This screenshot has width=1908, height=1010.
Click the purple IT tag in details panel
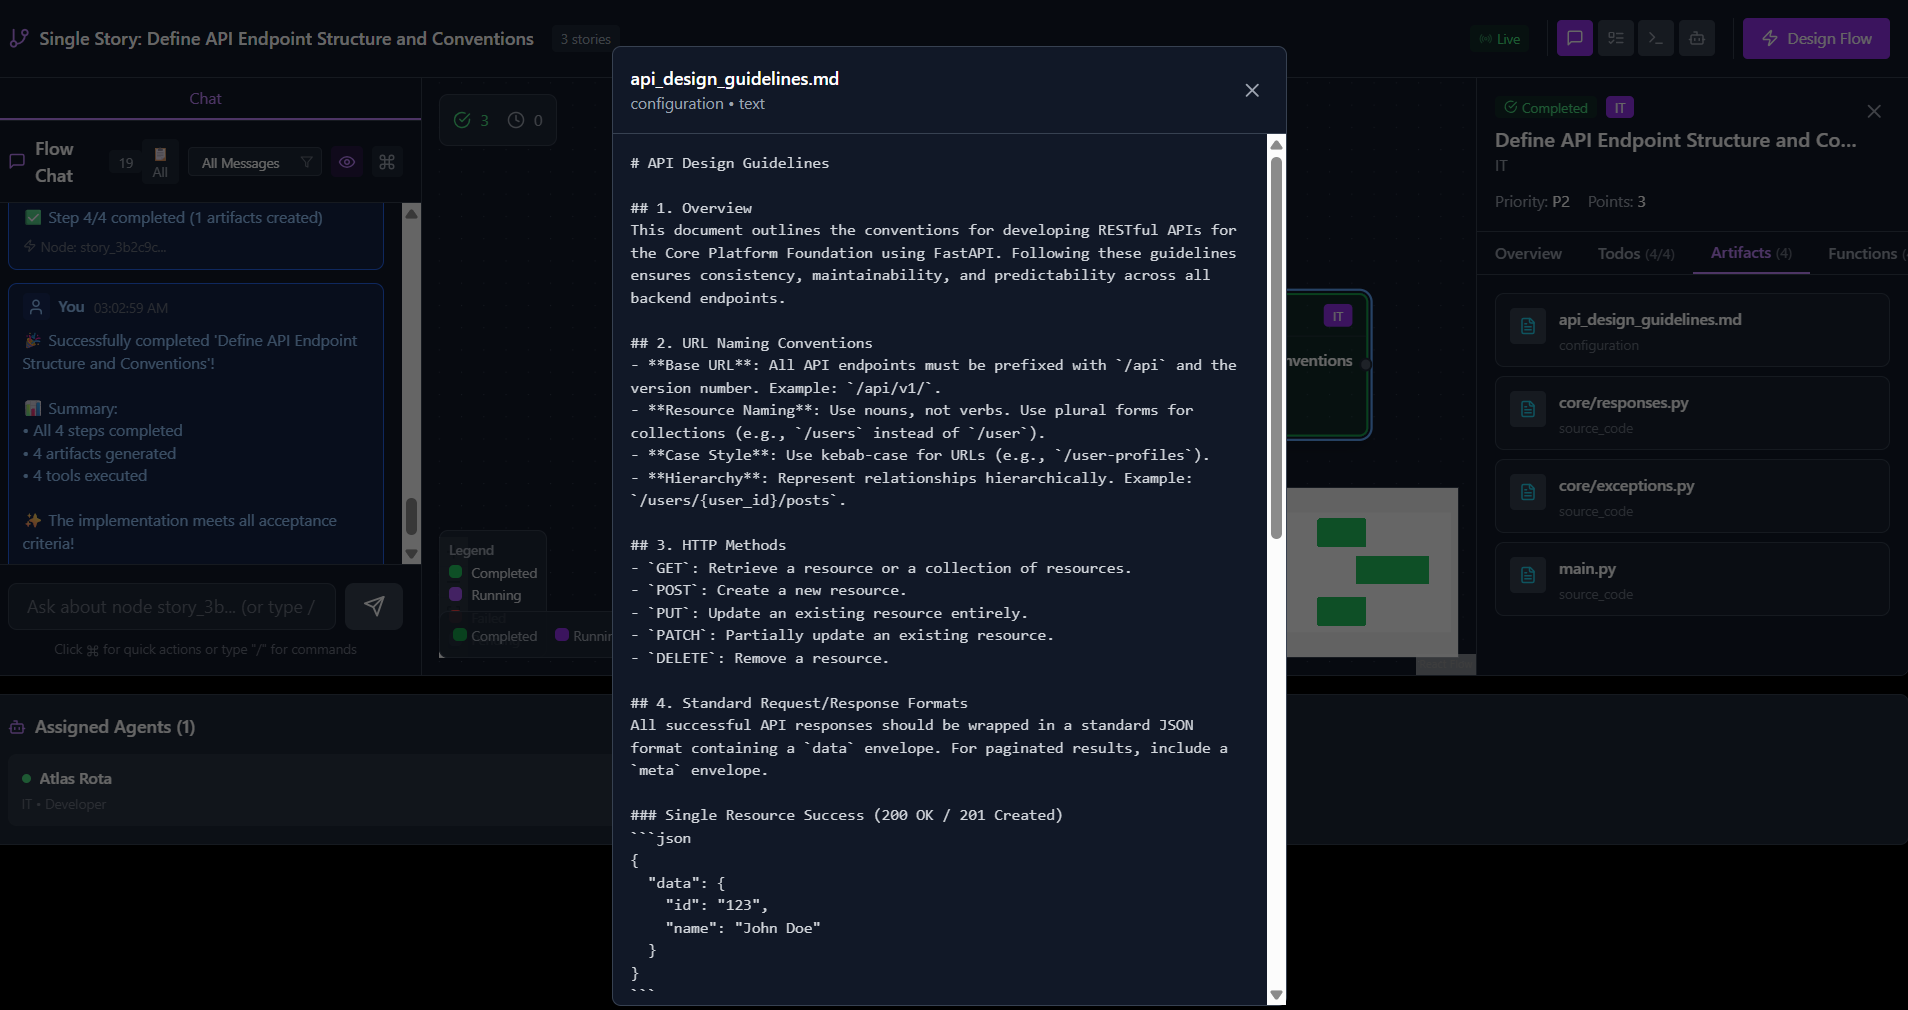pos(1620,107)
